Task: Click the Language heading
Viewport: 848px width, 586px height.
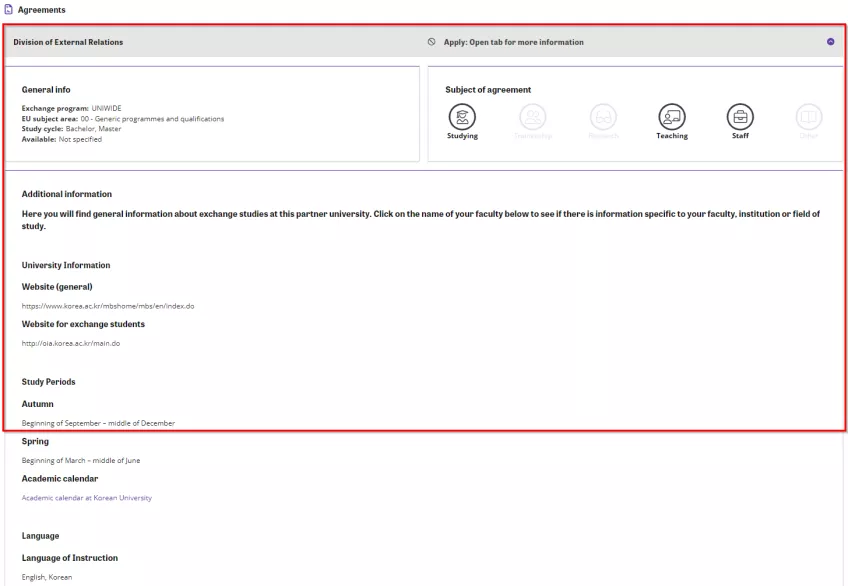Action: pyautogui.click(x=41, y=536)
